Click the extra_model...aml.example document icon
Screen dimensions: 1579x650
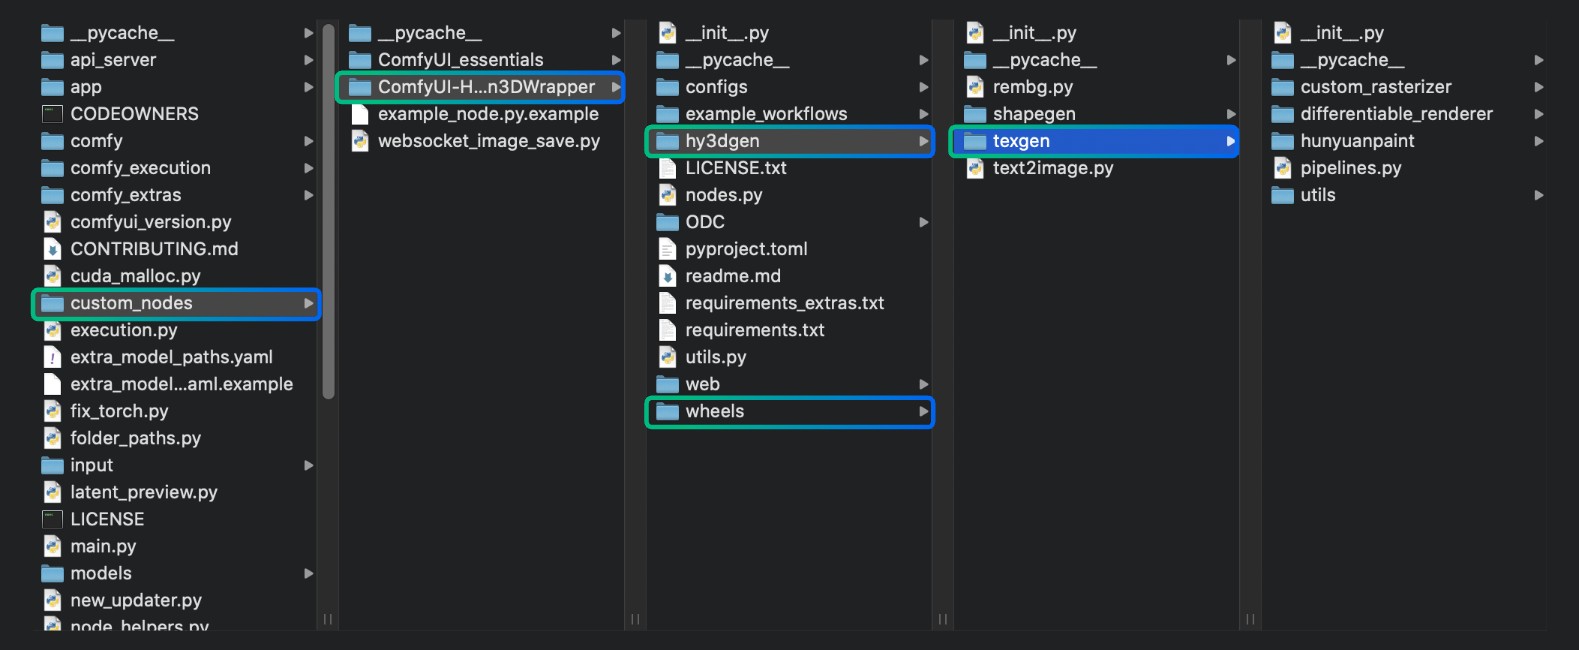pos(52,384)
